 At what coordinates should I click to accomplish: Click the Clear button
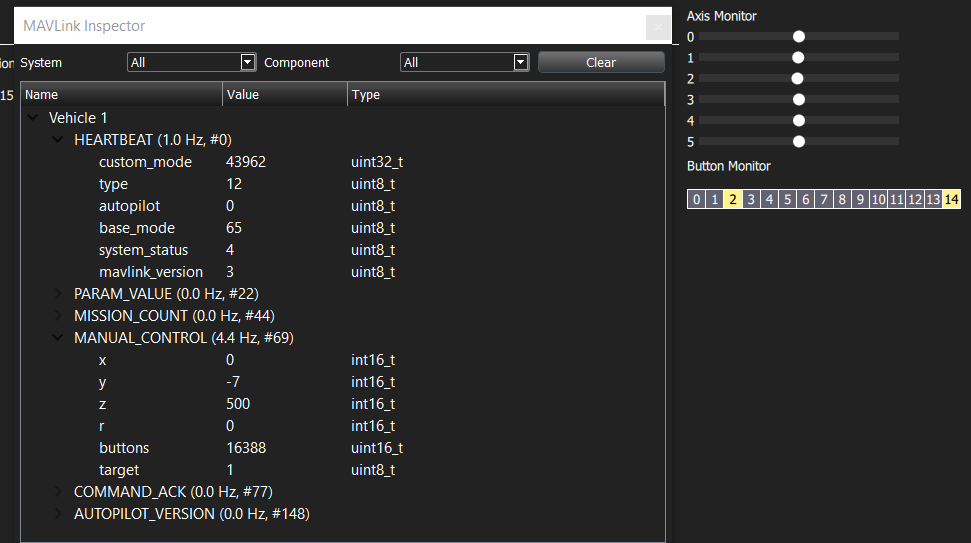pyautogui.click(x=601, y=63)
